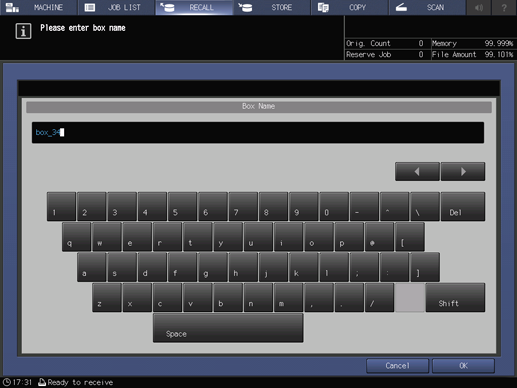Open help via the question mark icon
Viewport: 517px width, 388px height.
tap(504, 7)
